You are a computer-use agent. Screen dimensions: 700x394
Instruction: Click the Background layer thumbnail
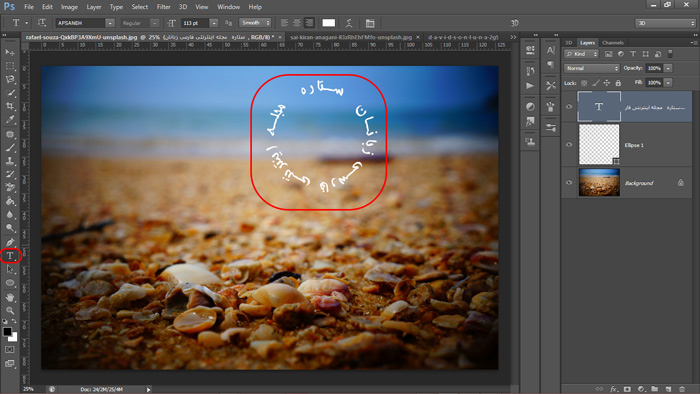599,182
